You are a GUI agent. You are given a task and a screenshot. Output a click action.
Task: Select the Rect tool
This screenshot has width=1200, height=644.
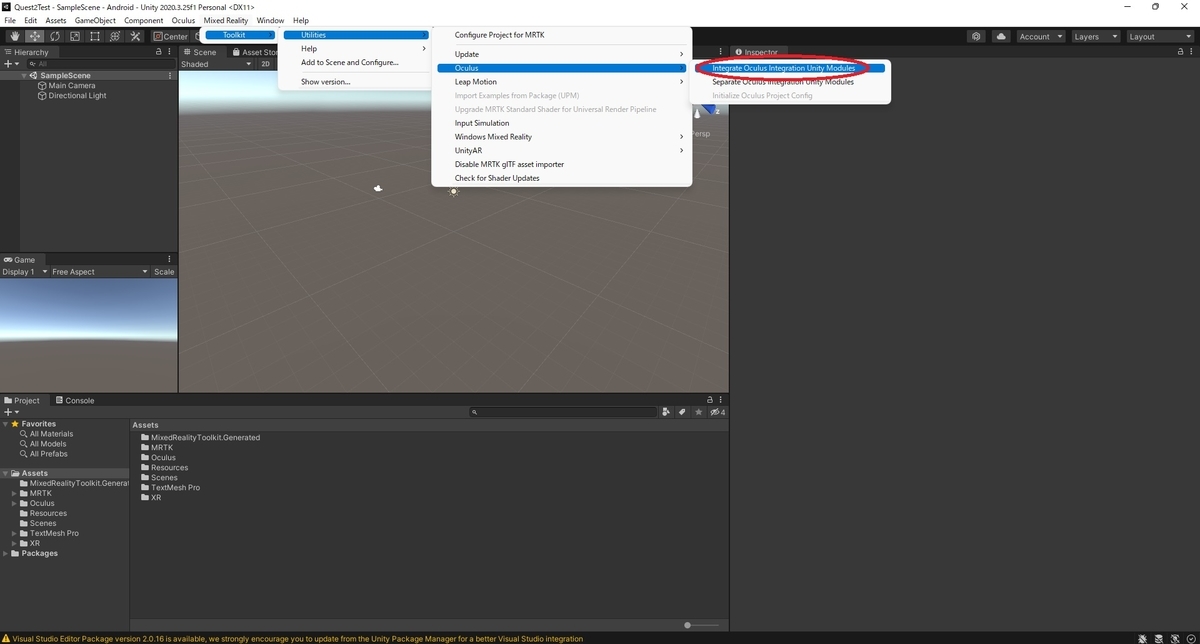click(94, 36)
